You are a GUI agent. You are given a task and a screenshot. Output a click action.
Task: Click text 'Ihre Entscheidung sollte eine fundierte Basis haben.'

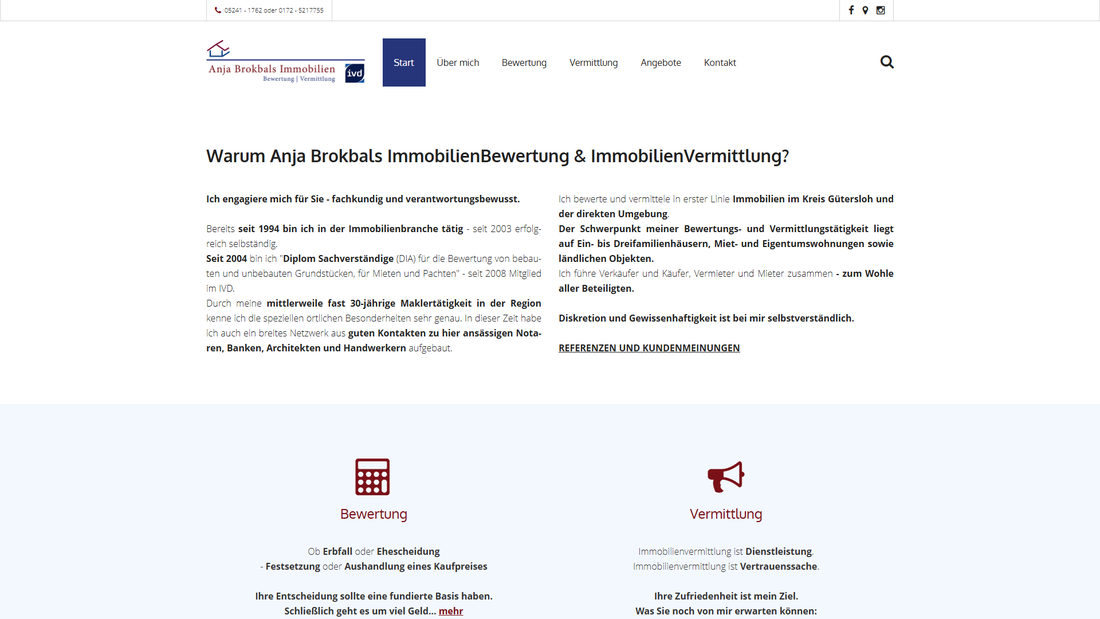(x=373, y=597)
